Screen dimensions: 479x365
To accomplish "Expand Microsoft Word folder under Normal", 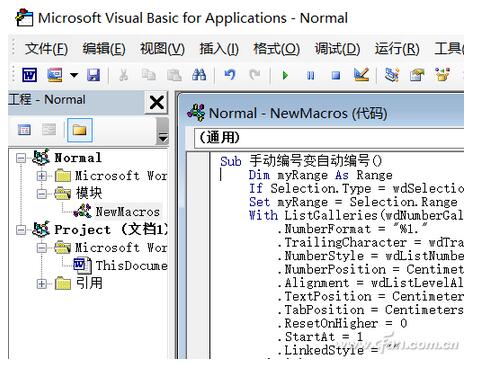I will pyautogui.click(x=42, y=176).
